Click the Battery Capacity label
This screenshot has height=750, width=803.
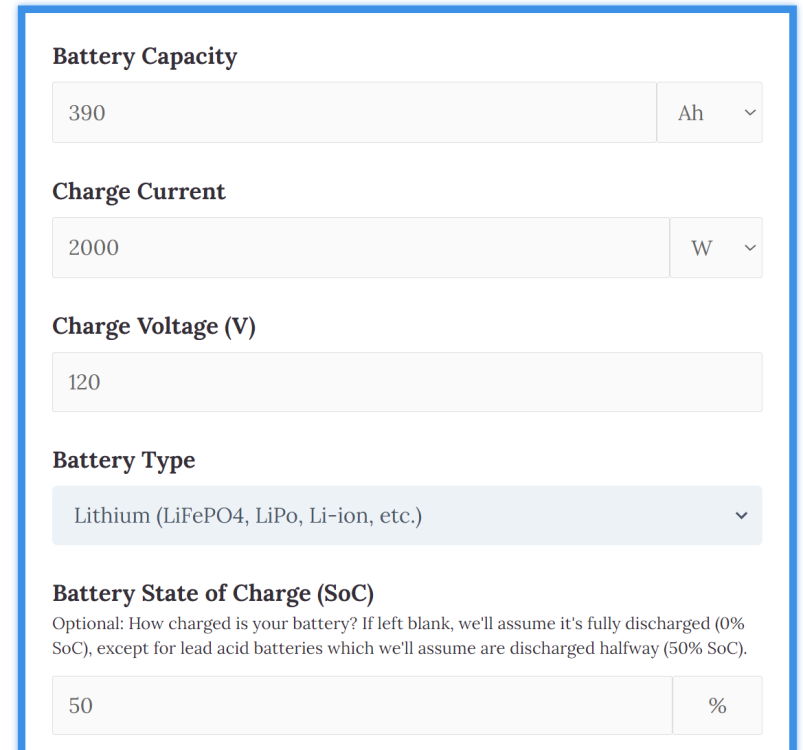point(145,56)
